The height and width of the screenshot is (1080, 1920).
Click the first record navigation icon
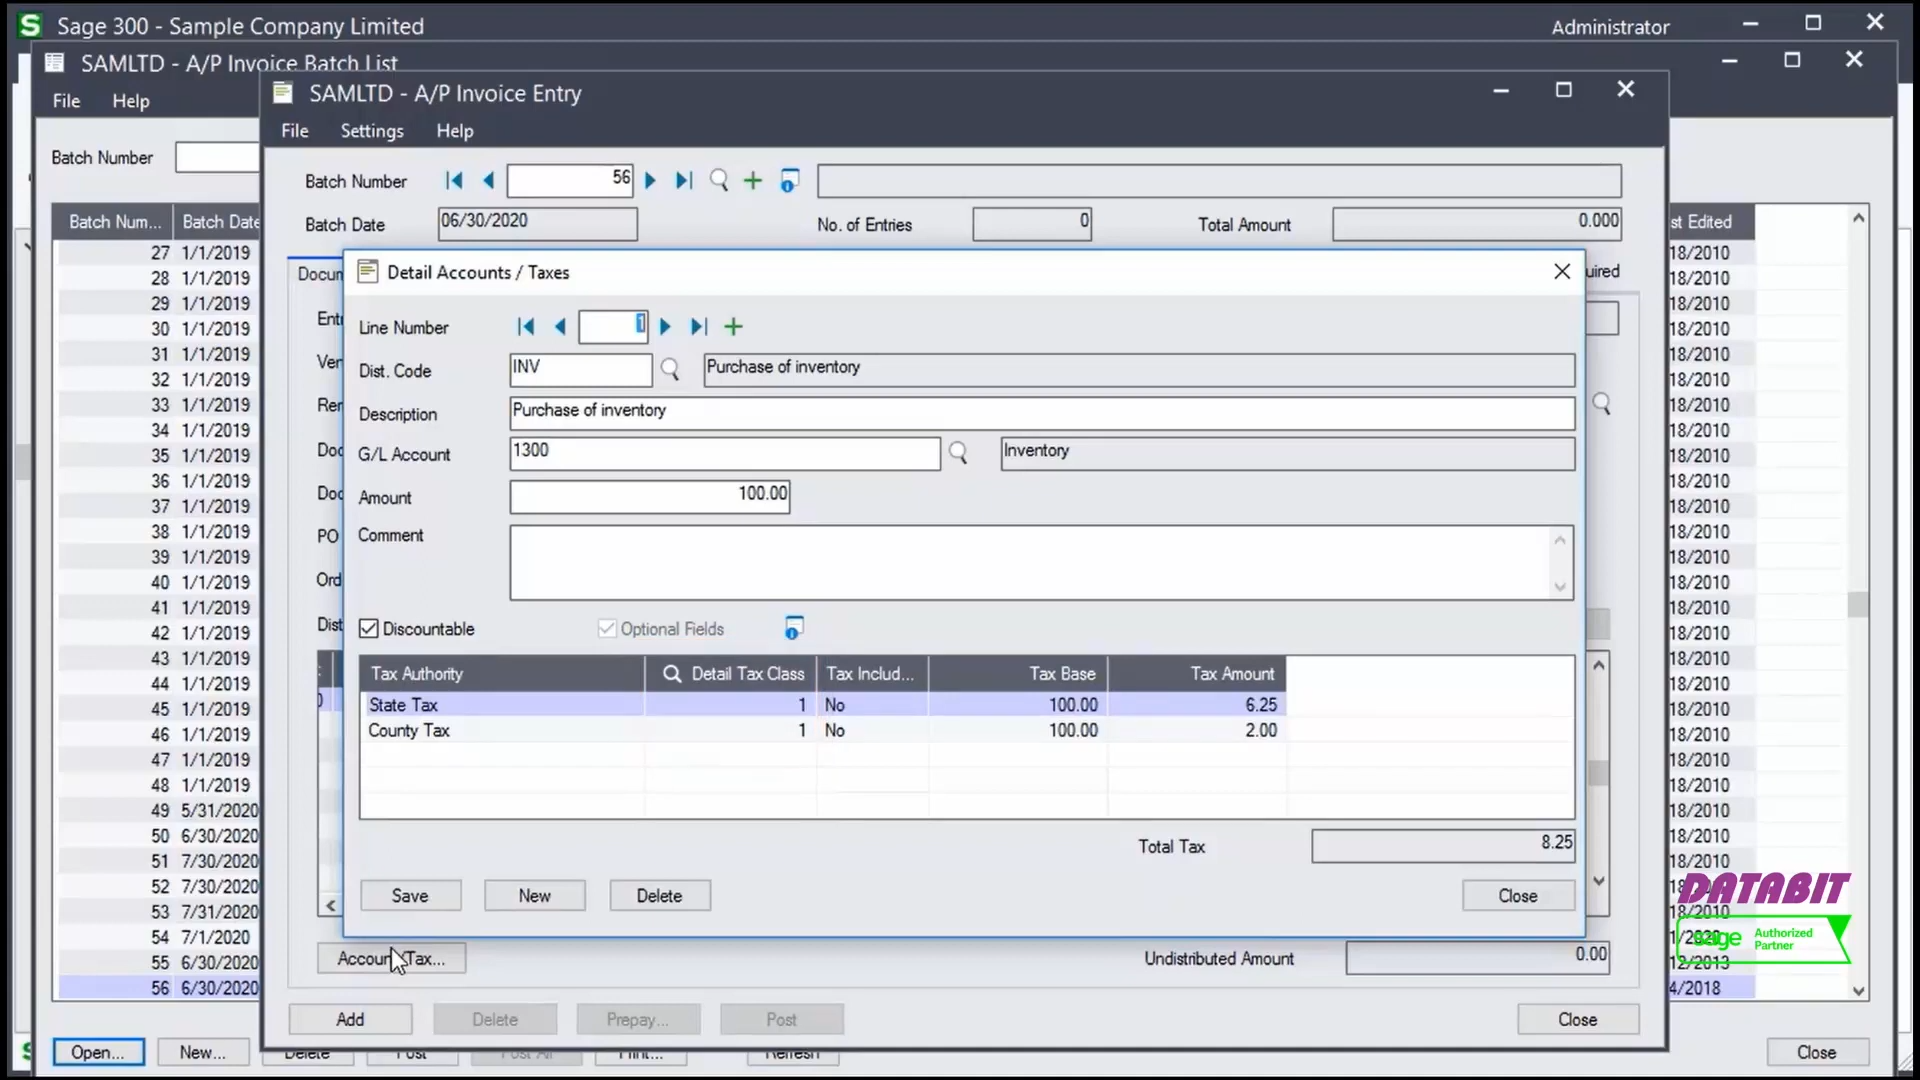click(526, 327)
